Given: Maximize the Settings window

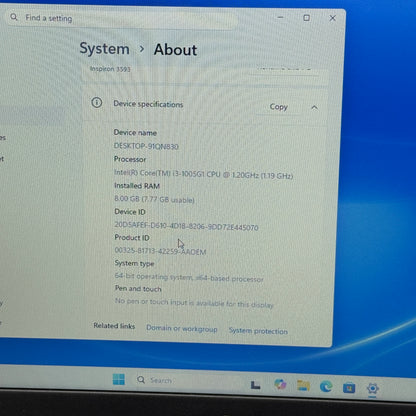Looking at the screenshot, I should (x=306, y=18).
